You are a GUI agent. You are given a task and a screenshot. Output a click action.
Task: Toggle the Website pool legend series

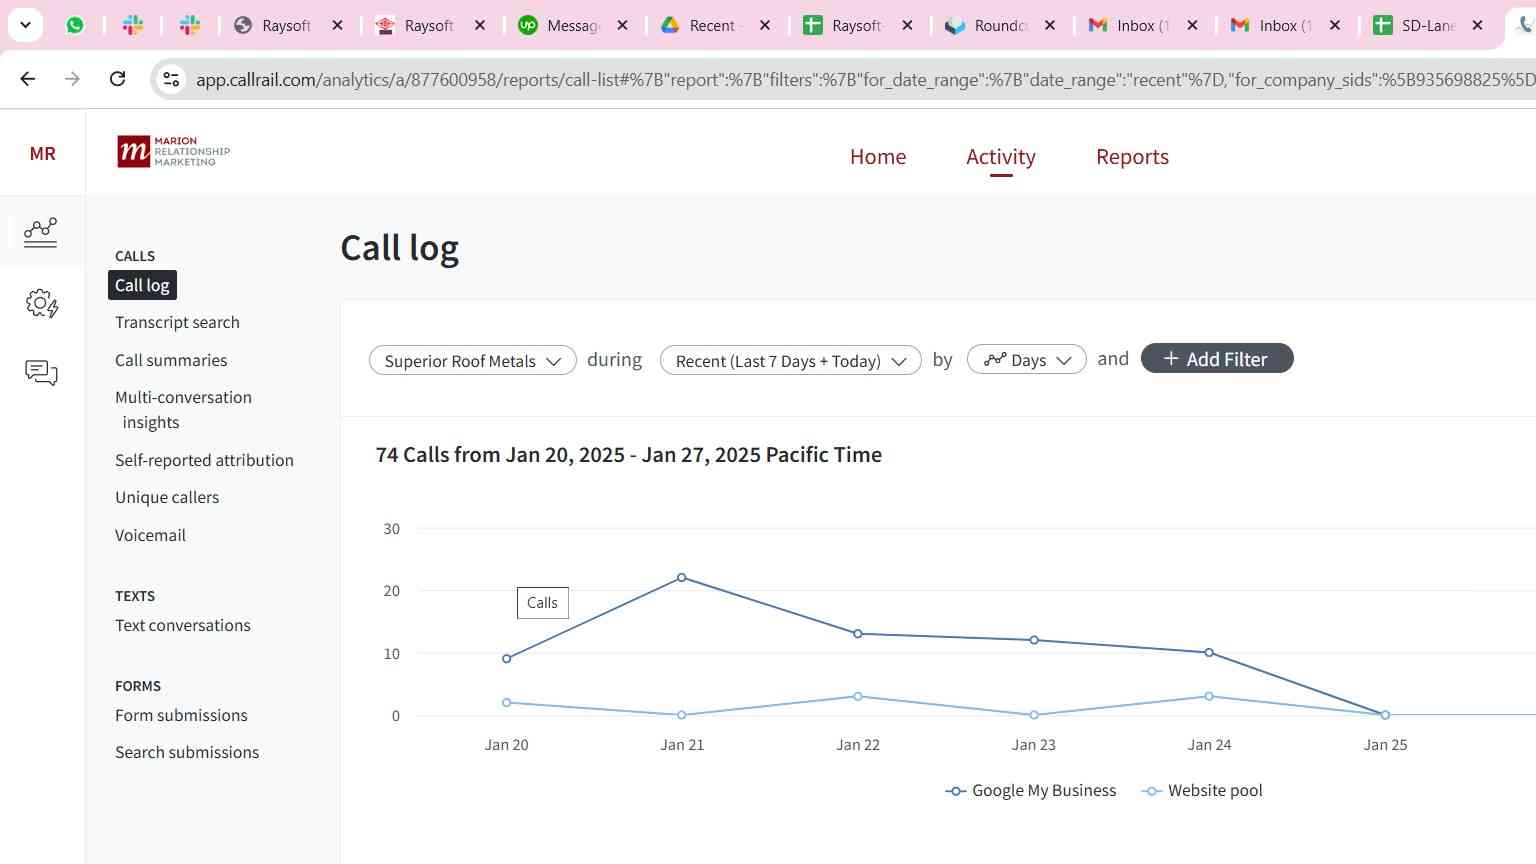pyautogui.click(x=1203, y=790)
